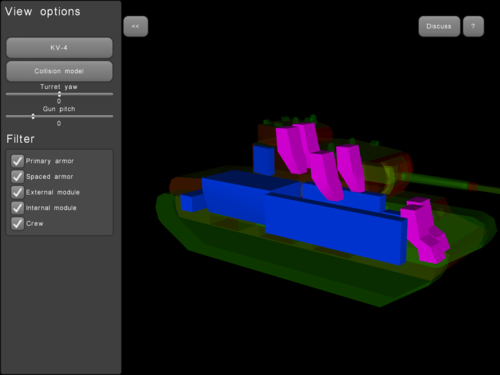Click right end of Turret yaw track
The height and width of the screenshot is (375, 500).
[x=111, y=94]
